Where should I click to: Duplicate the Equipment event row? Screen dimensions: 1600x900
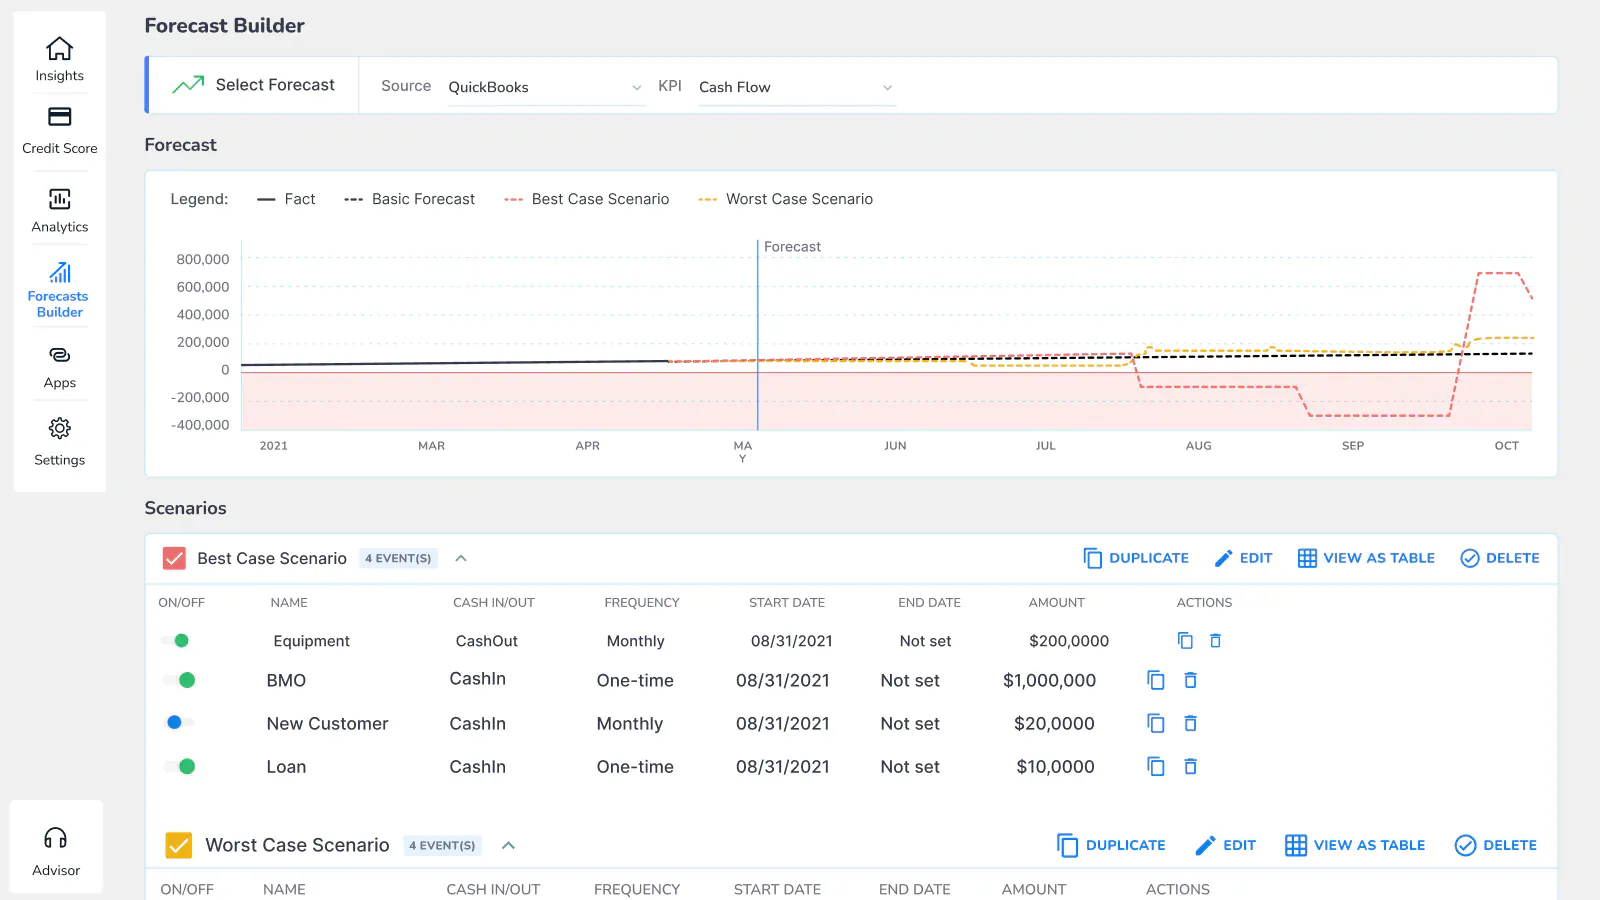[x=1185, y=641]
